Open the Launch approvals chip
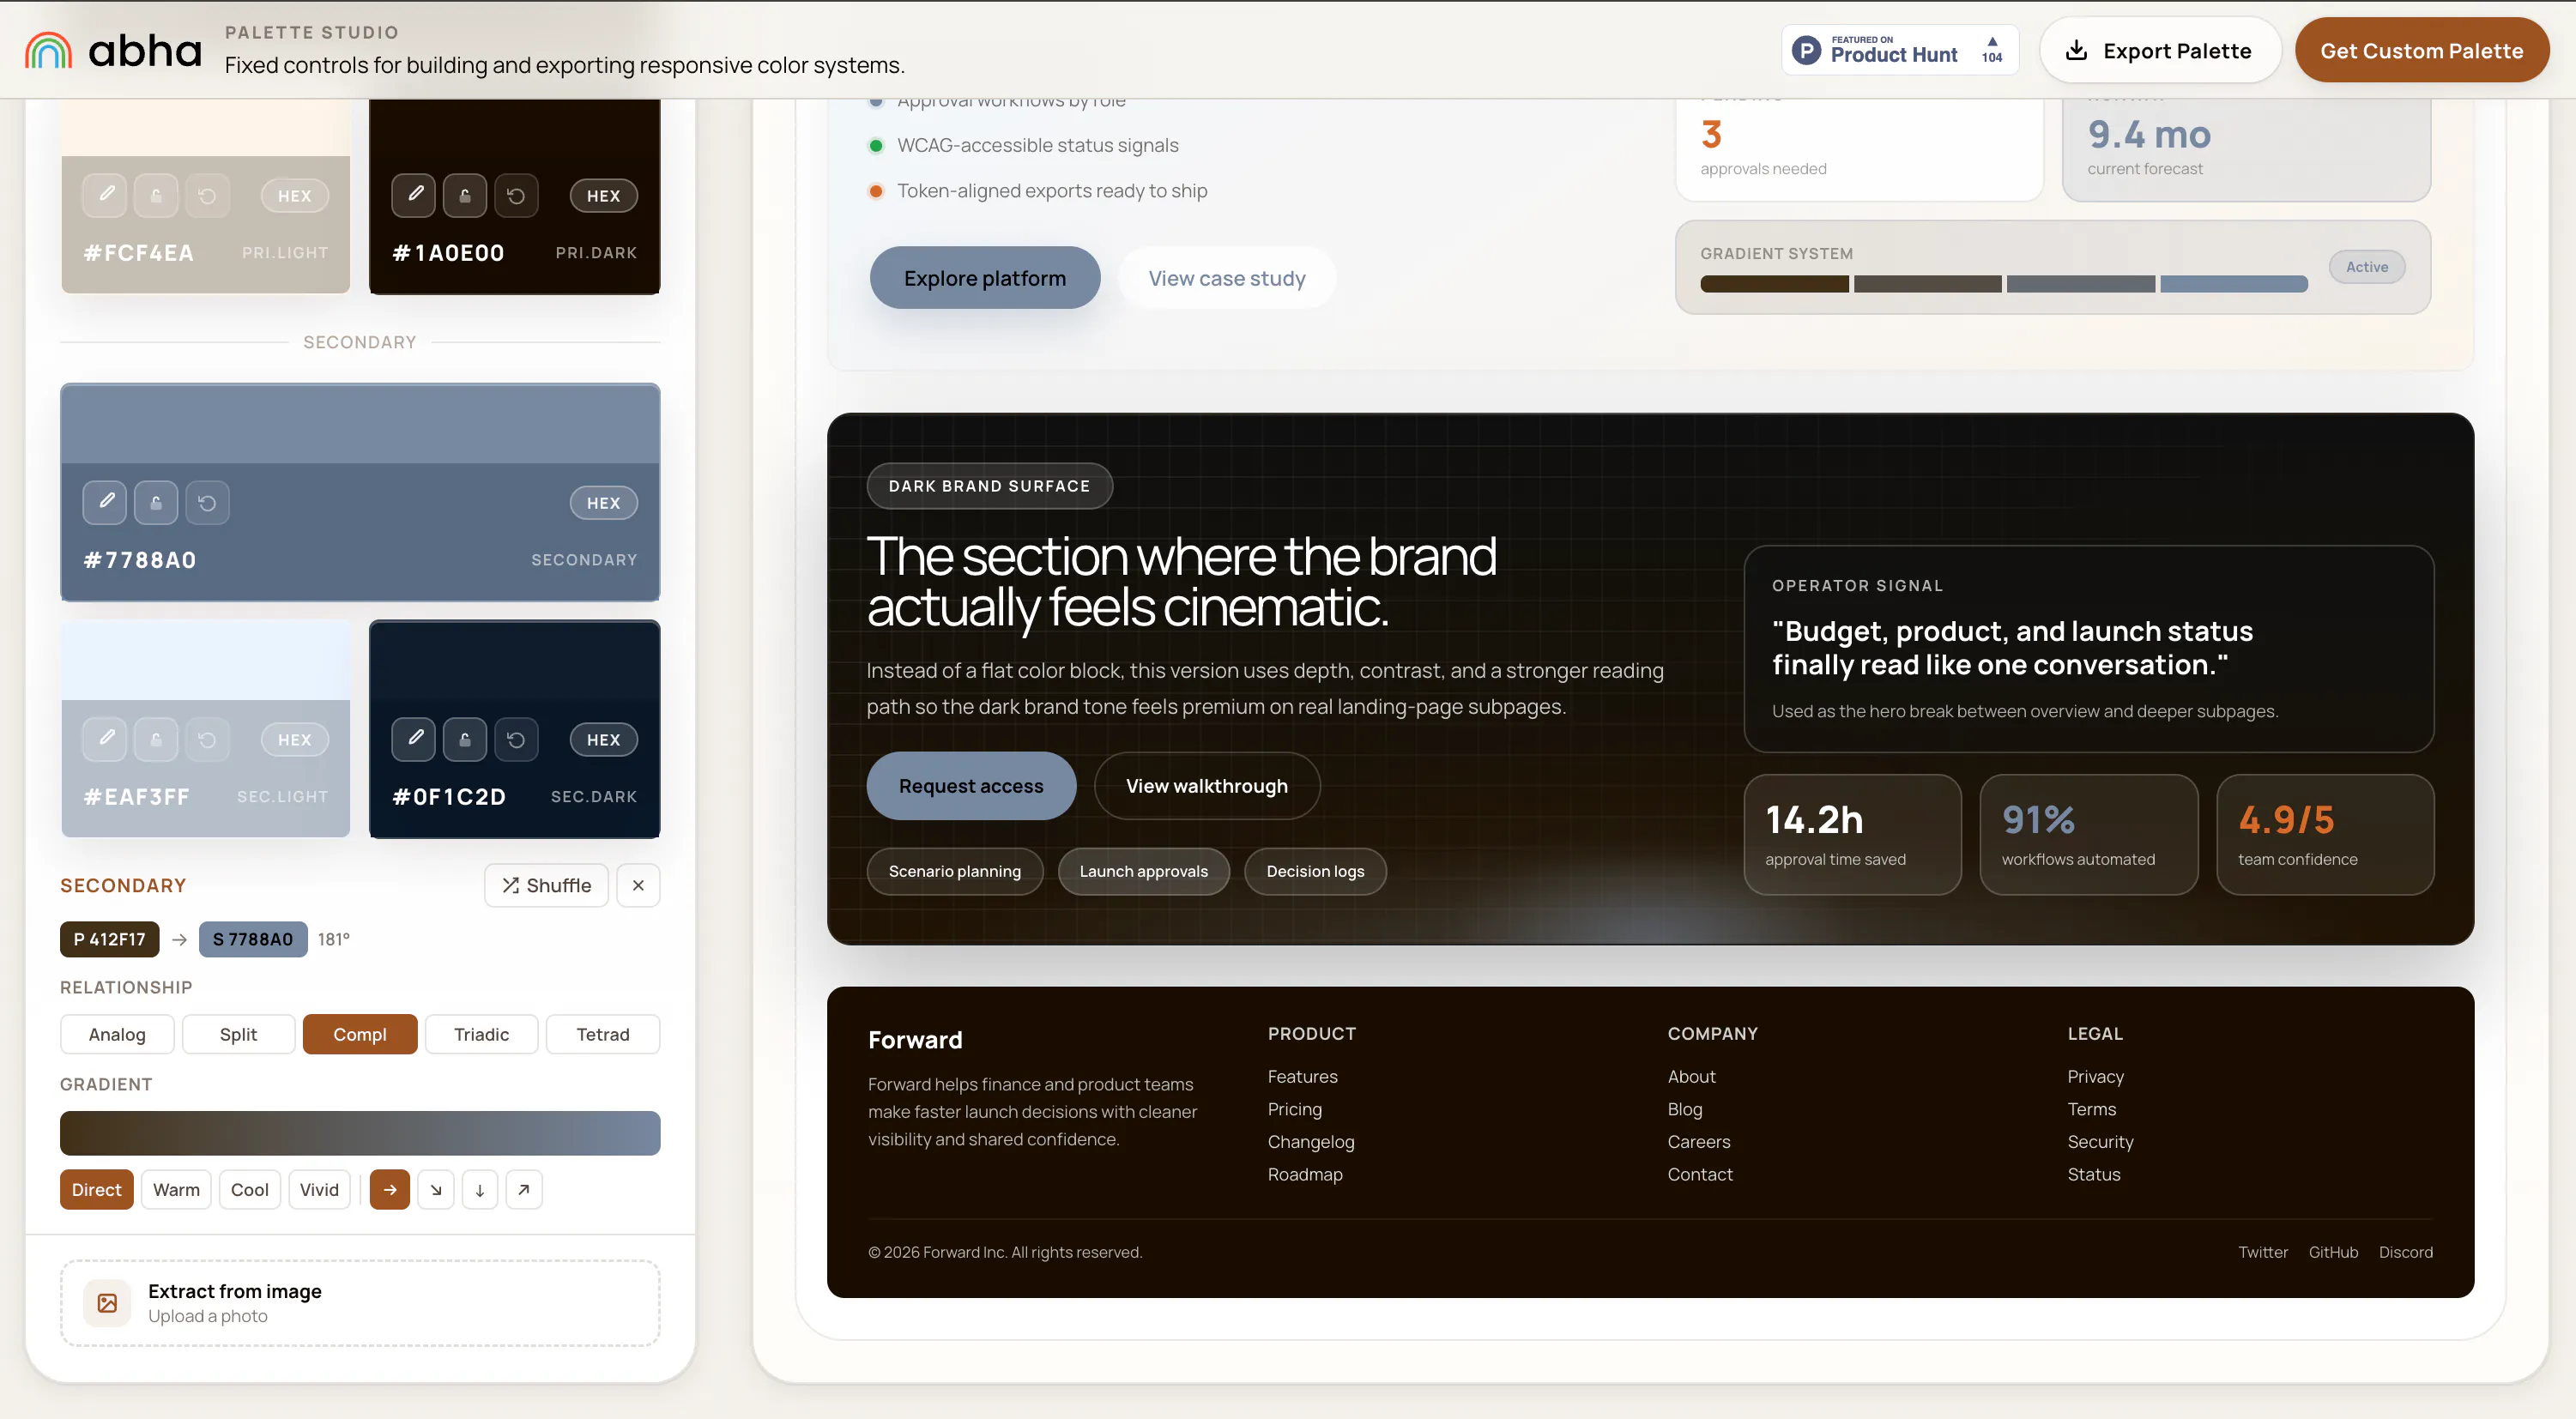Screen dimensions: 2576x1419 click(1143, 871)
